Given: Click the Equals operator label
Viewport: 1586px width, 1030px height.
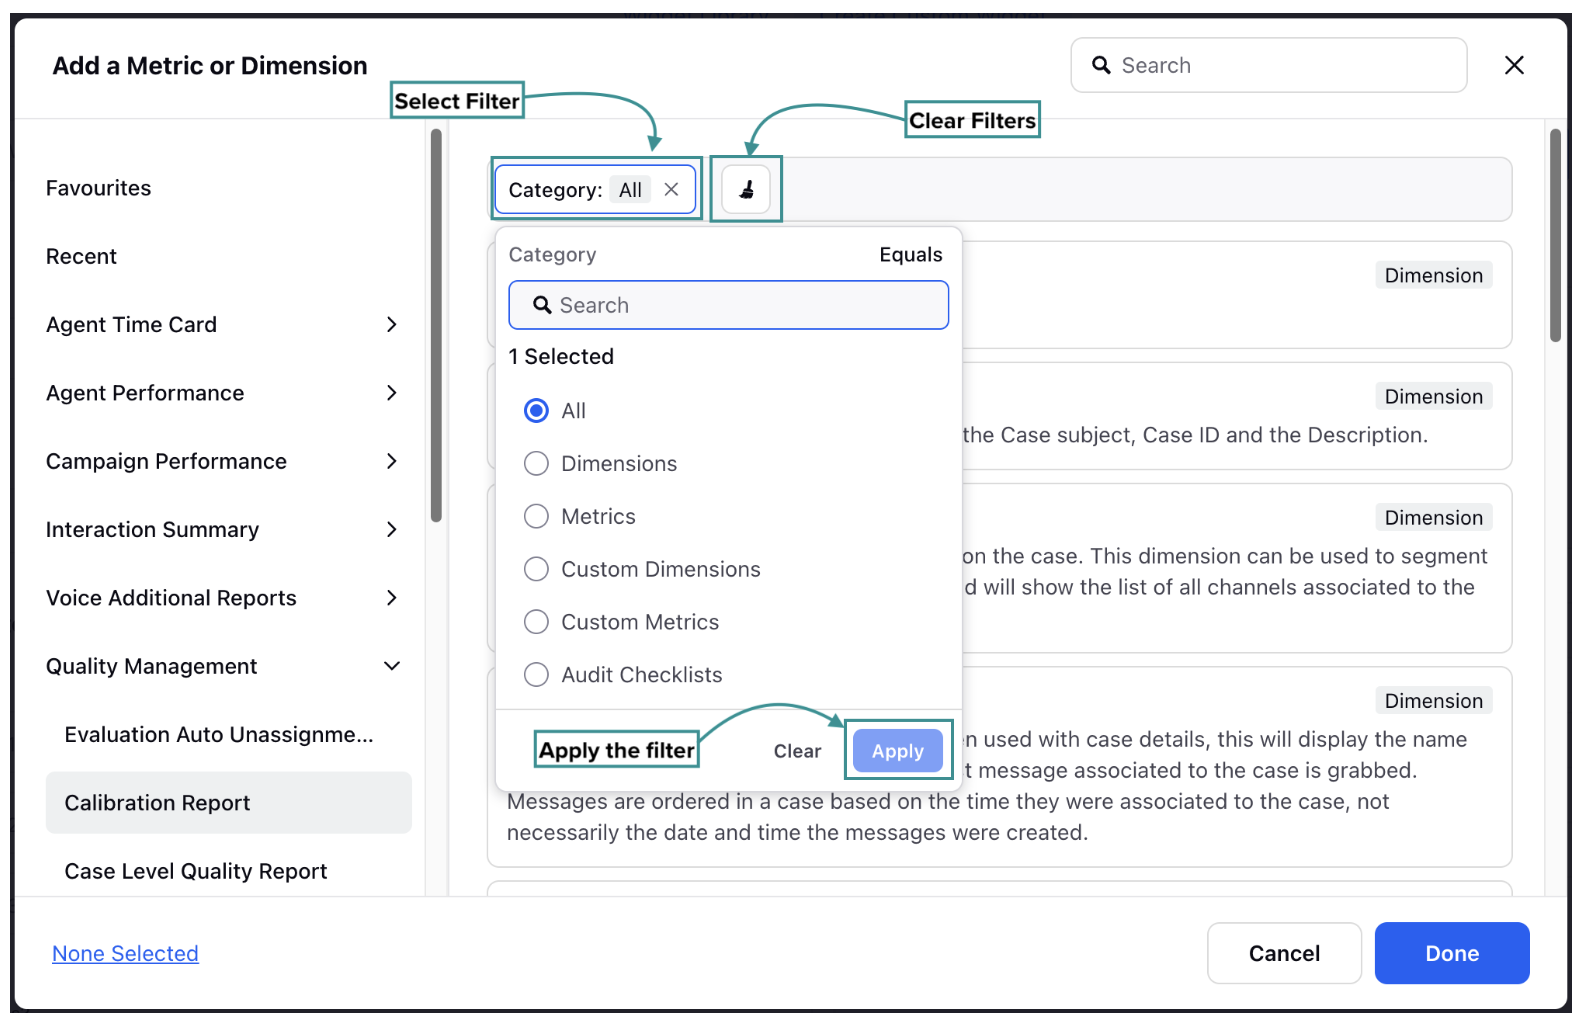Looking at the screenshot, I should click(x=911, y=255).
